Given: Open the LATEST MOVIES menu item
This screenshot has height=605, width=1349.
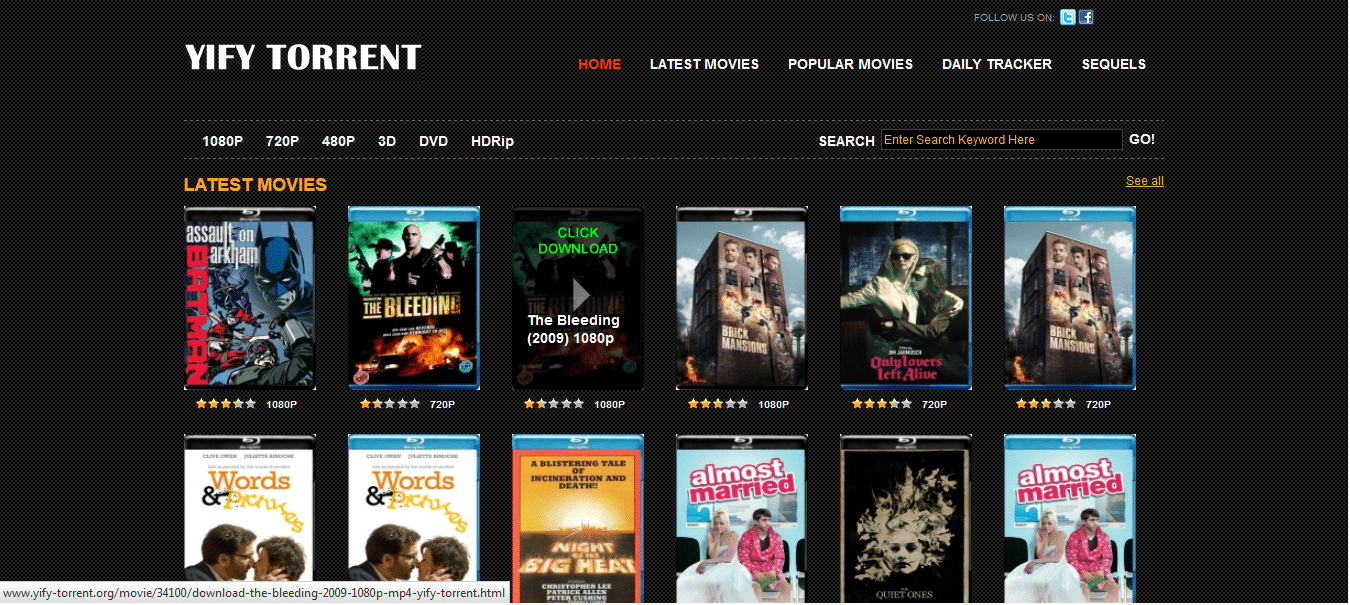Looking at the screenshot, I should [x=704, y=64].
